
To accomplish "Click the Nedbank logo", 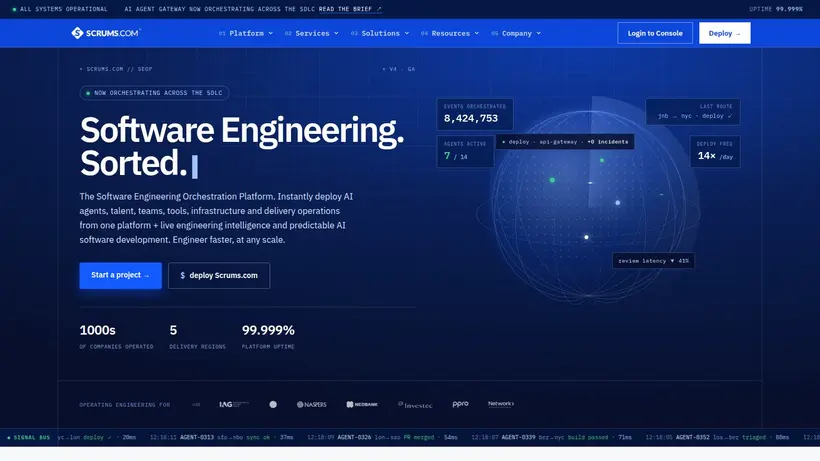I will (x=362, y=404).
